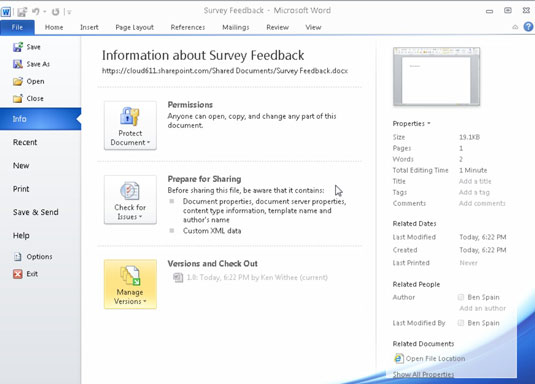Click Show All Properties link
This screenshot has width=535, height=384.
coord(423,374)
